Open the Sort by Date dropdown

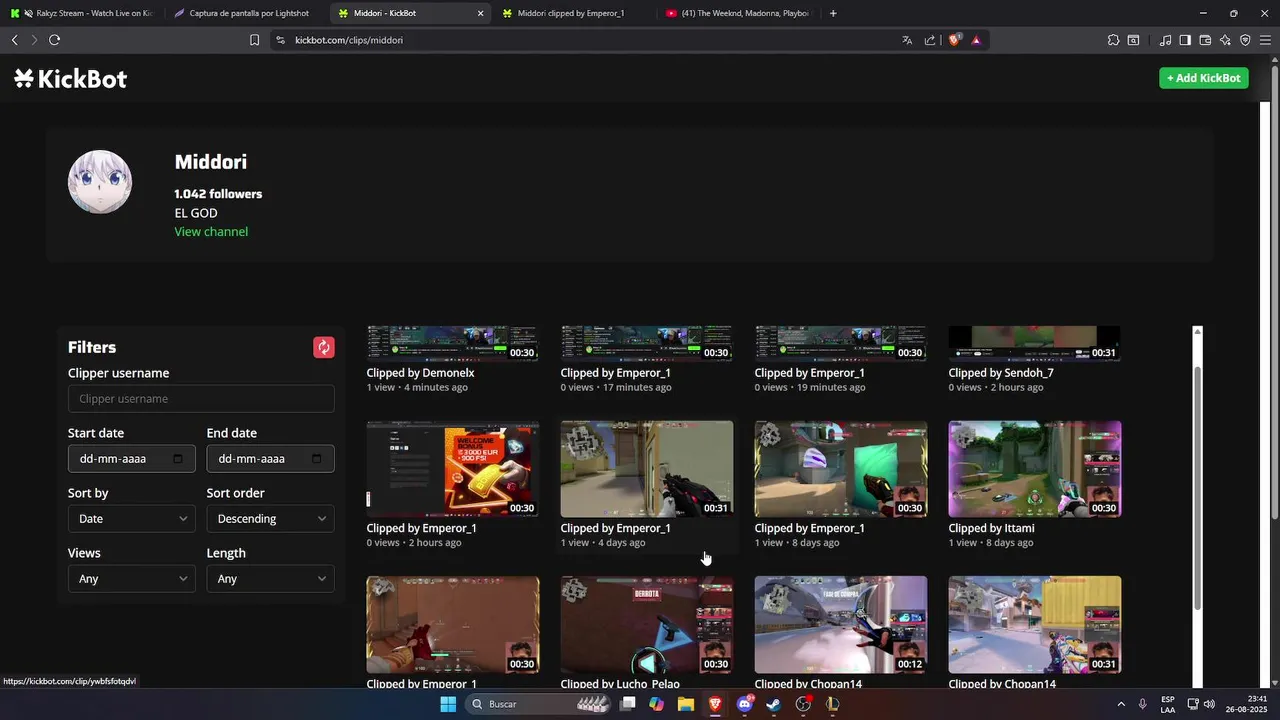[x=131, y=519]
